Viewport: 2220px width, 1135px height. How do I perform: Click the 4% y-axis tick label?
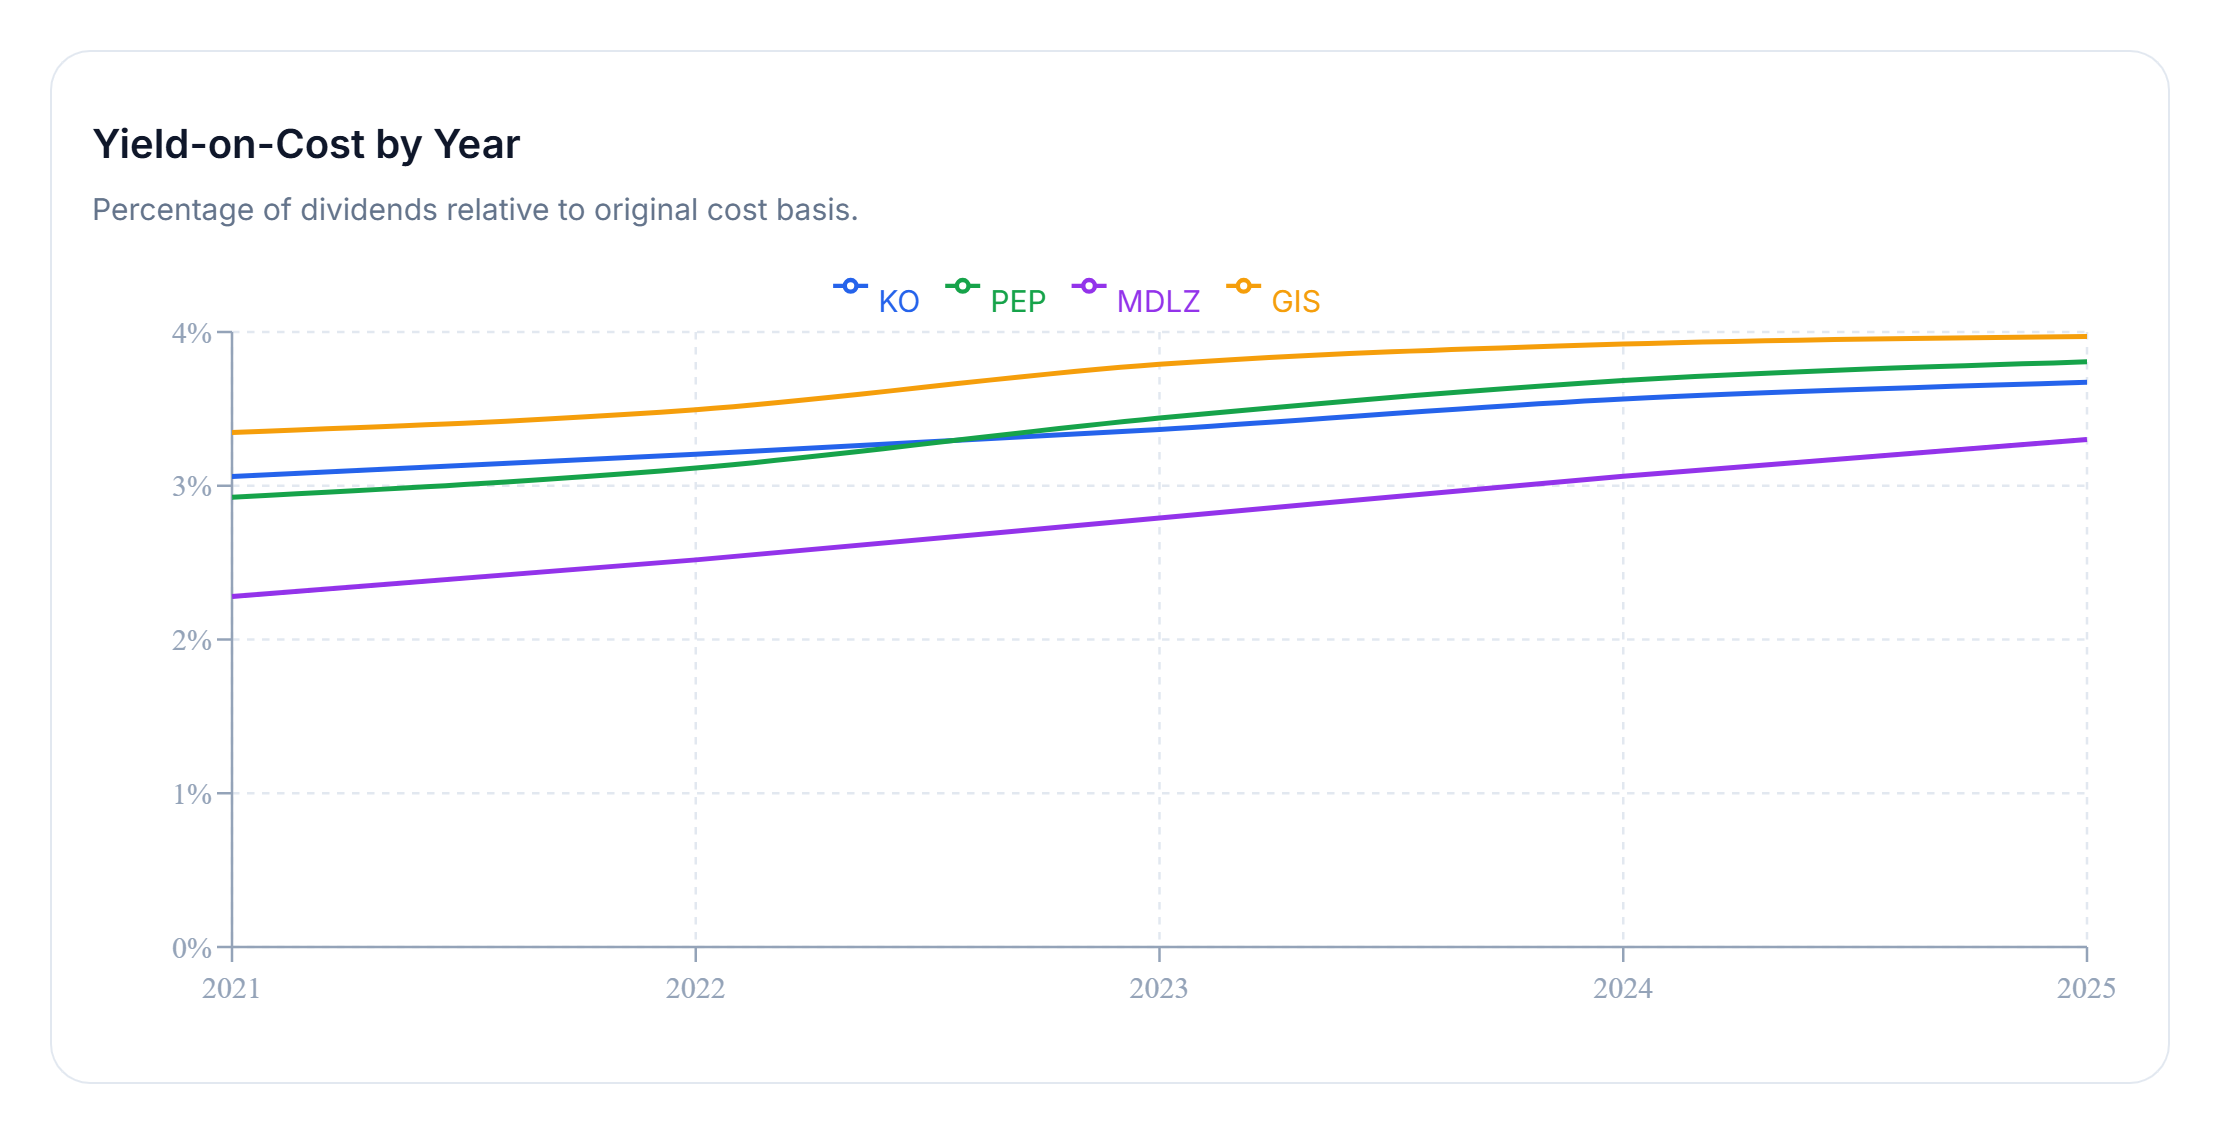tap(192, 333)
